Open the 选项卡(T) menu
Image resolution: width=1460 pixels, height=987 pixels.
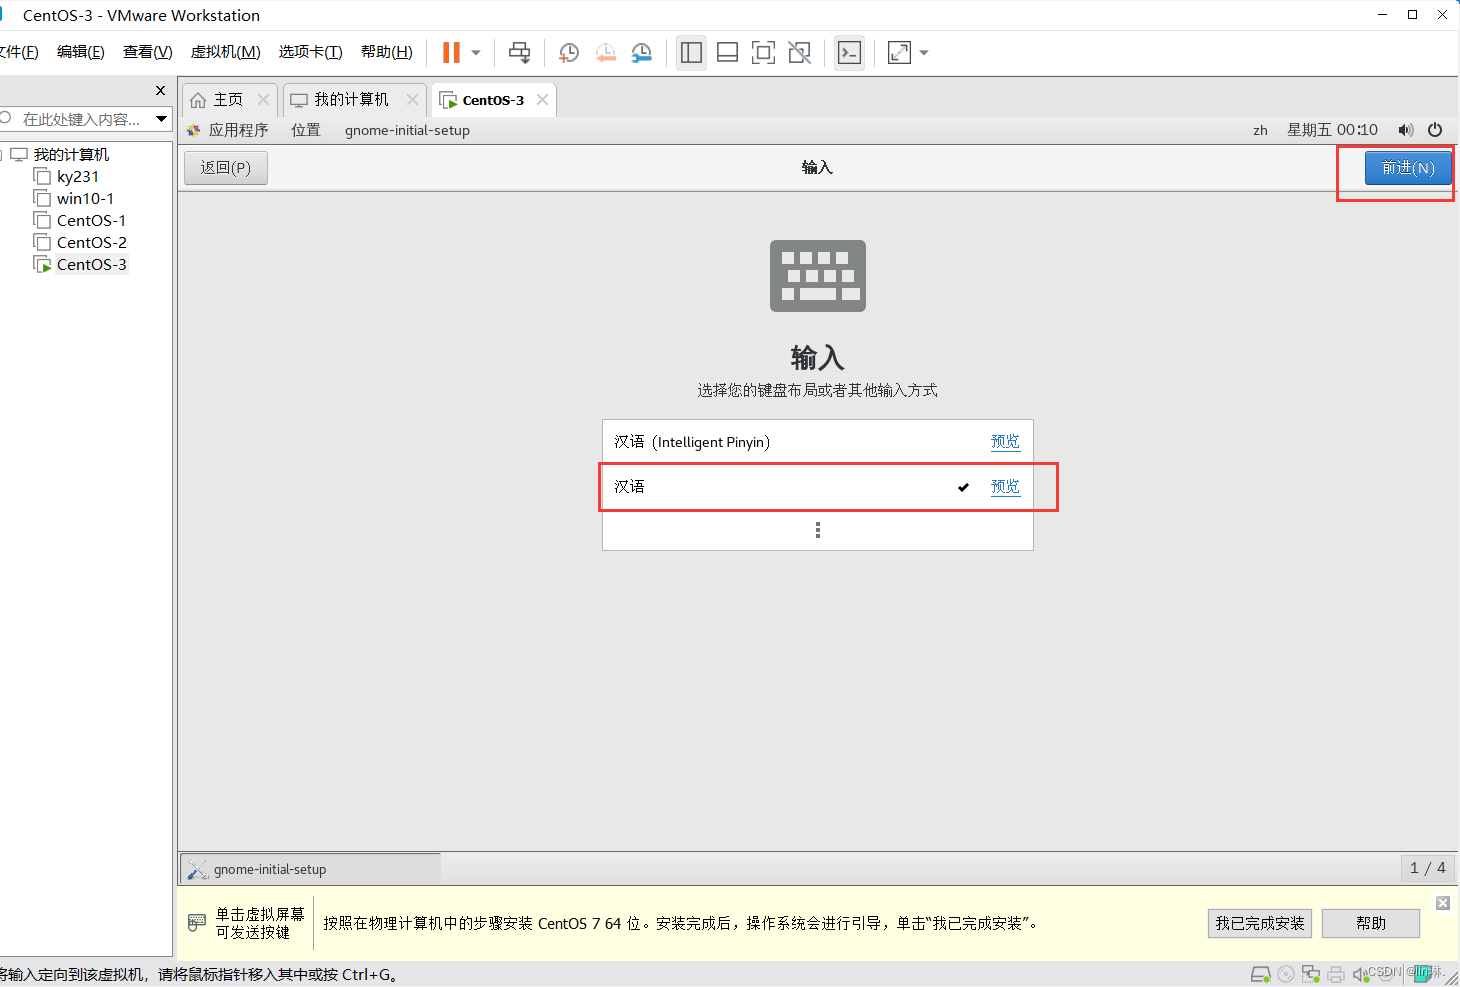(x=311, y=52)
